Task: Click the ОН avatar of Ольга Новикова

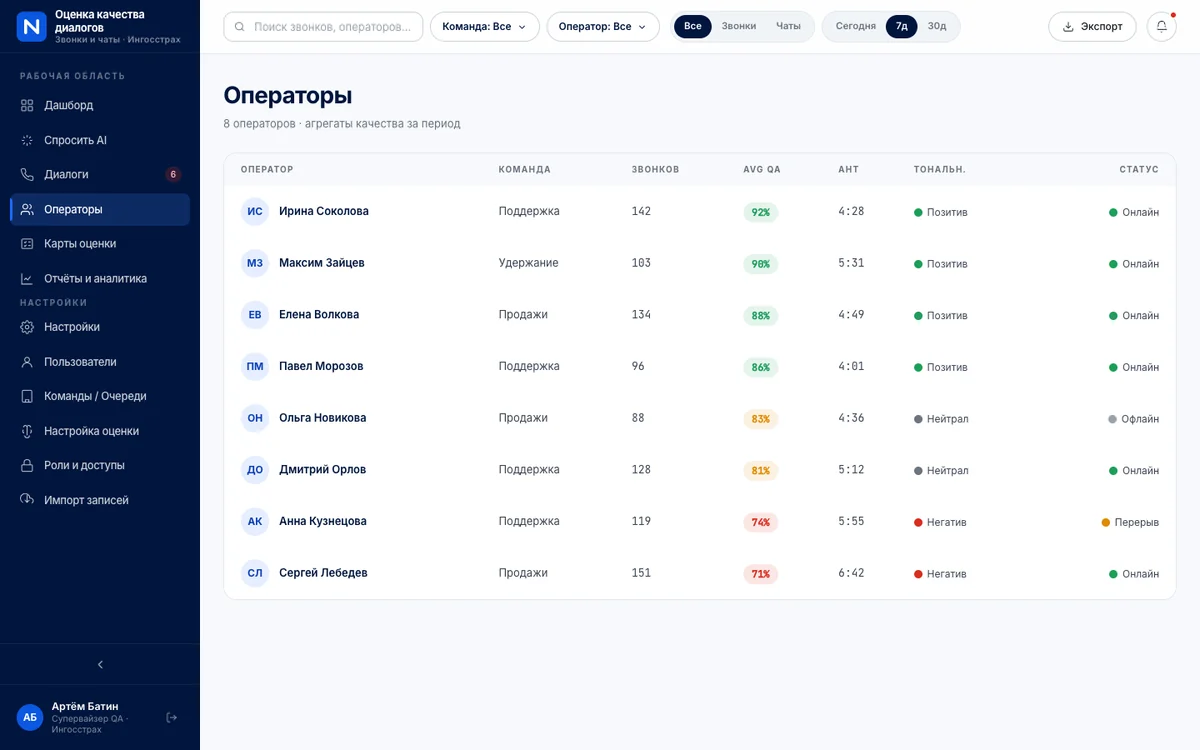Action: click(x=255, y=418)
